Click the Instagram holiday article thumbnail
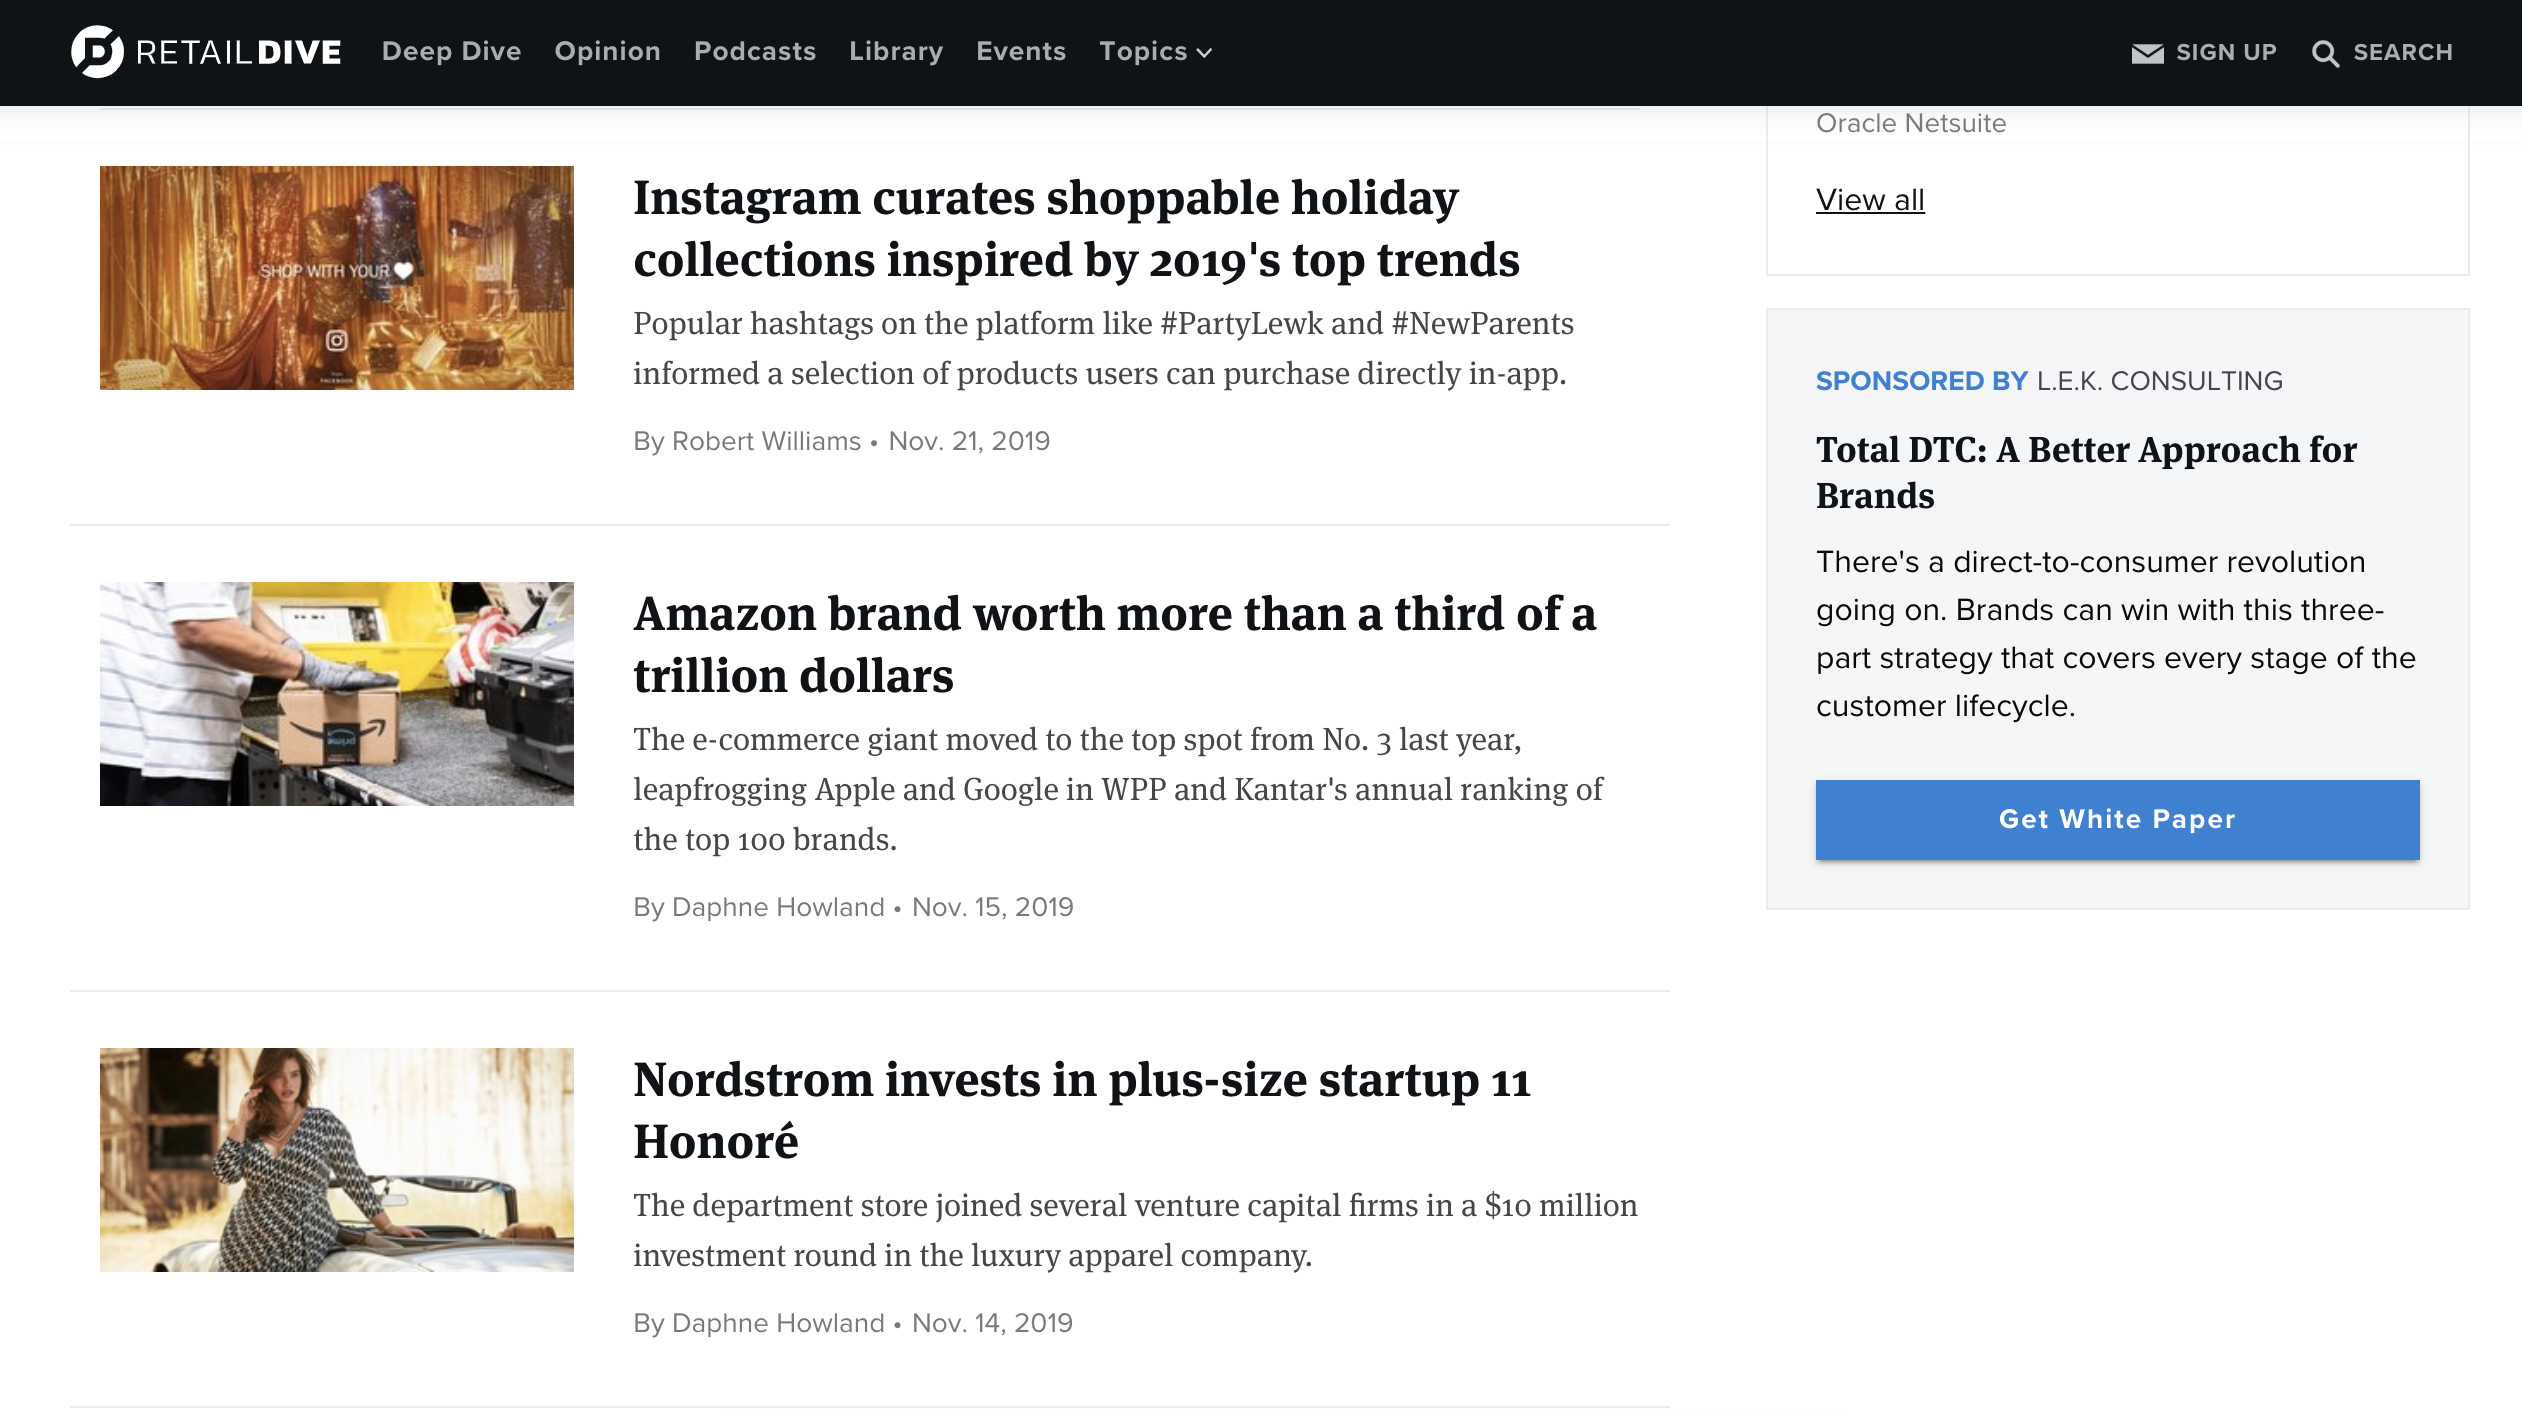Viewport: 2522px width, 1416px height. tap(337, 278)
